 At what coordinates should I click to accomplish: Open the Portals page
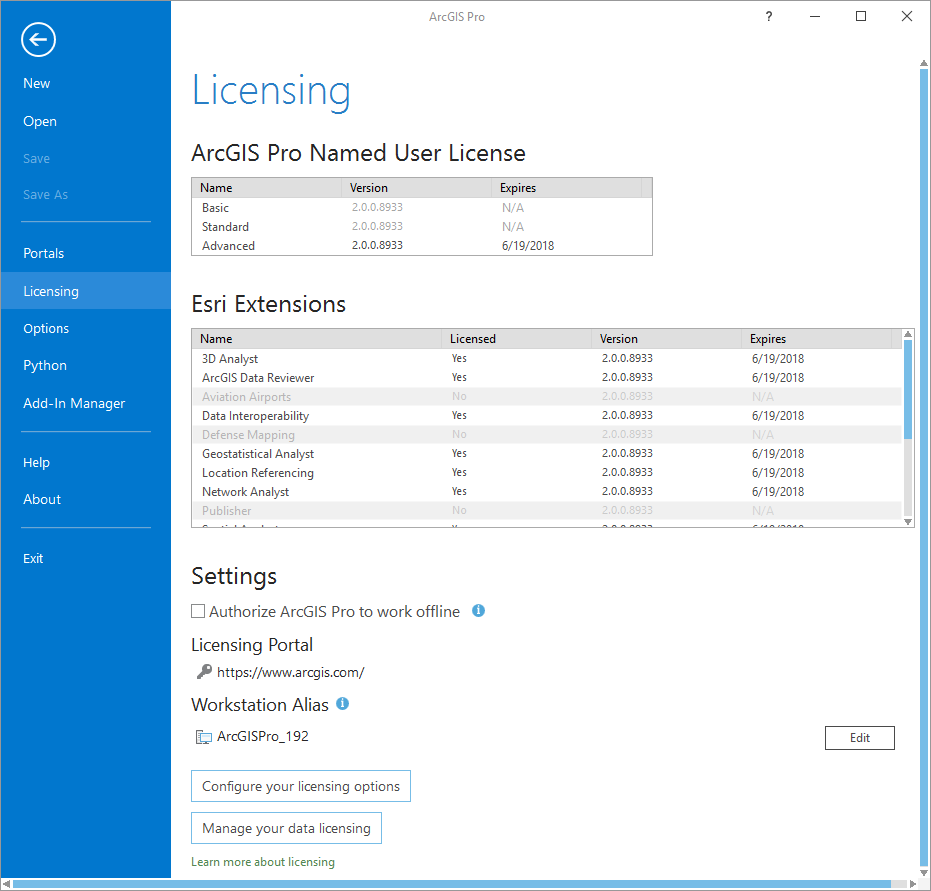(x=43, y=253)
